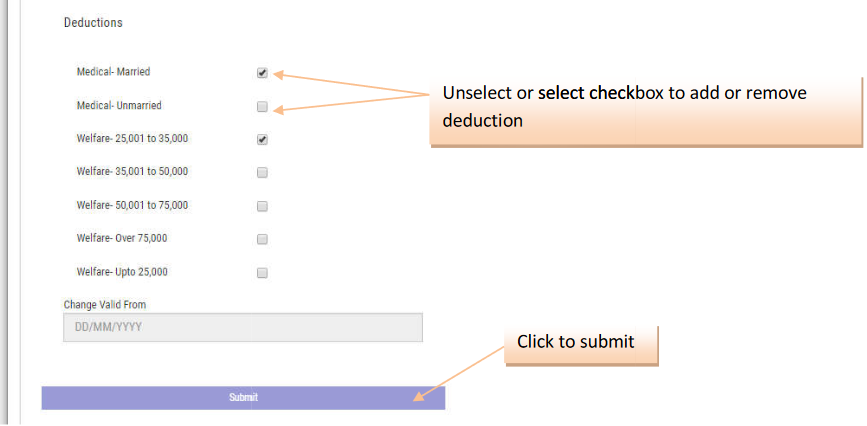Check the Welfare- Over 75,000 checkbox
This screenshot has width=867, height=426.
pos(262,239)
